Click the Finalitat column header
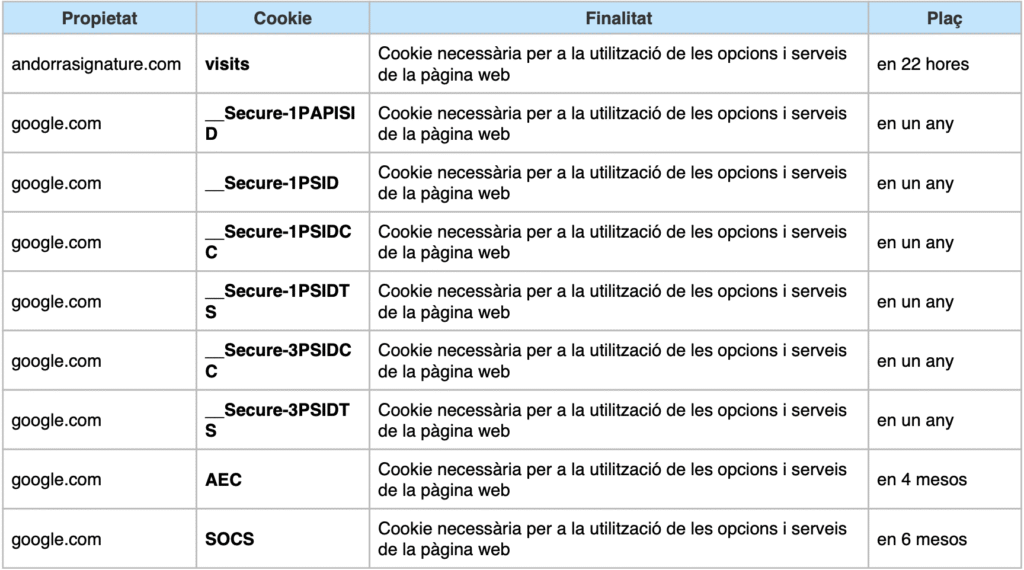1024x570 pixels. 618,18
